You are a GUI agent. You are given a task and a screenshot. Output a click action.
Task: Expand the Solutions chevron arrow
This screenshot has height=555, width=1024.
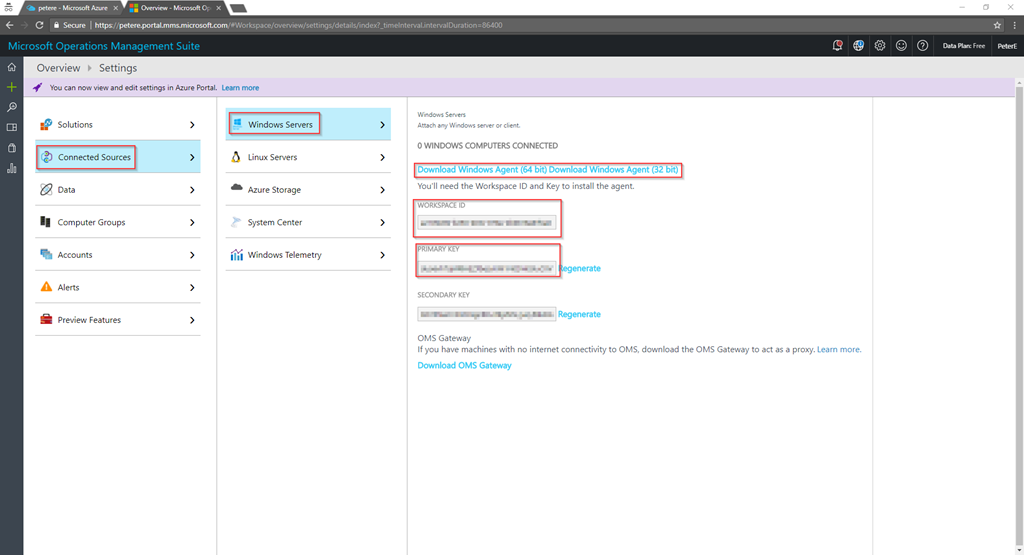pyautogui.click(x=192, y=125)
